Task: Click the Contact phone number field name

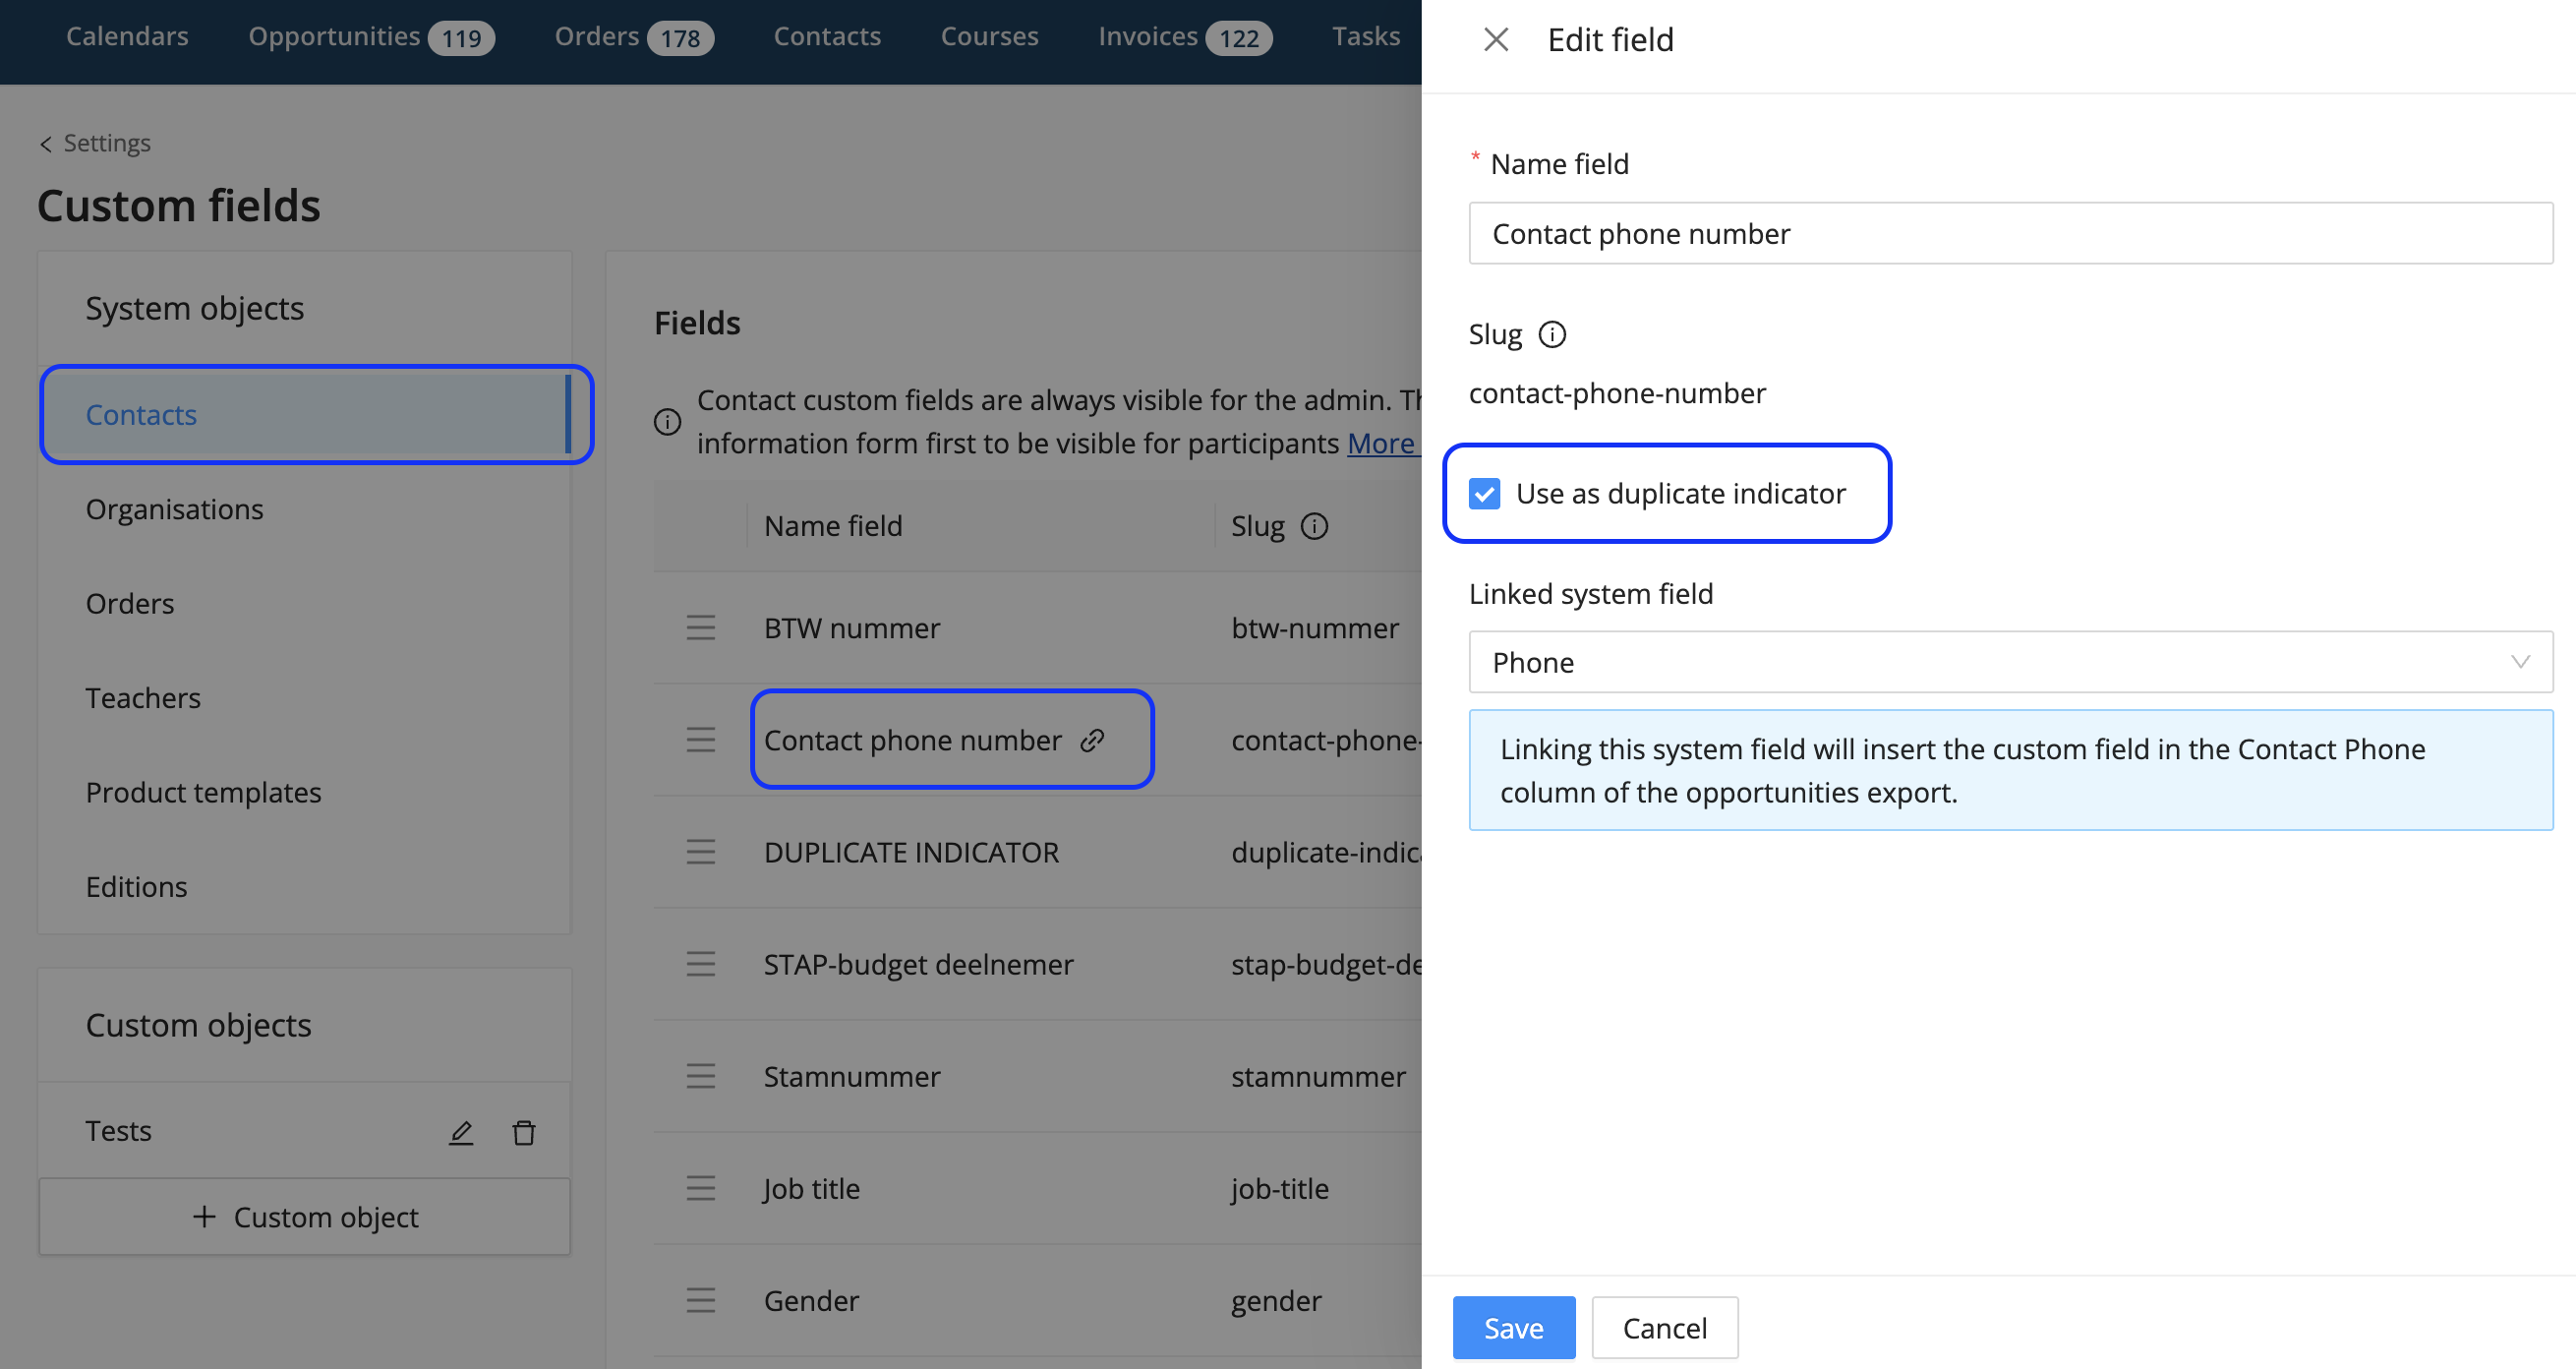Action: click(x=912, y=740)
